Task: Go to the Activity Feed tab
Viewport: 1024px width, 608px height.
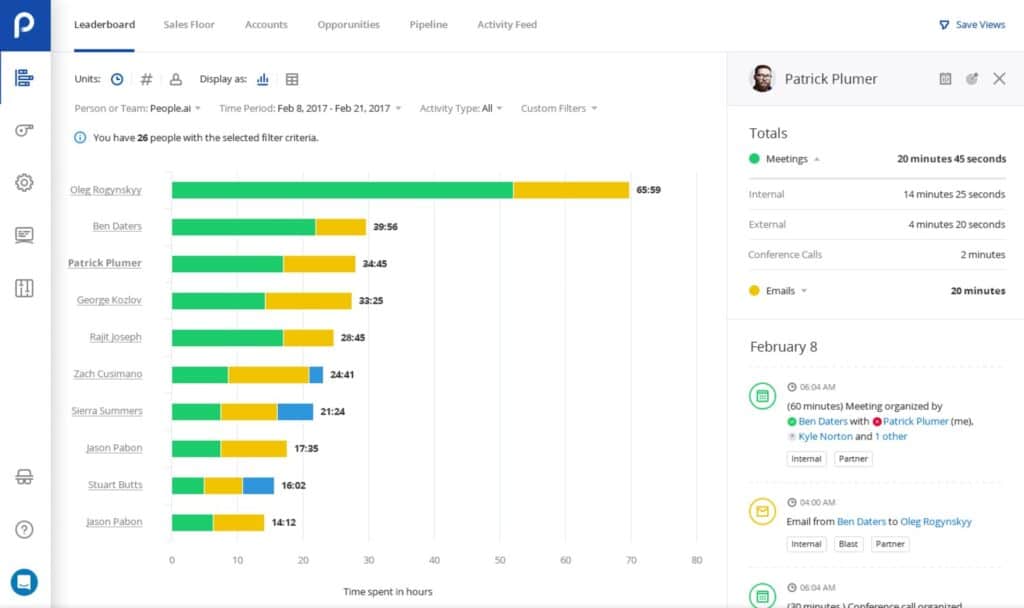Action: pyautogui.click(x=506, y=25)
